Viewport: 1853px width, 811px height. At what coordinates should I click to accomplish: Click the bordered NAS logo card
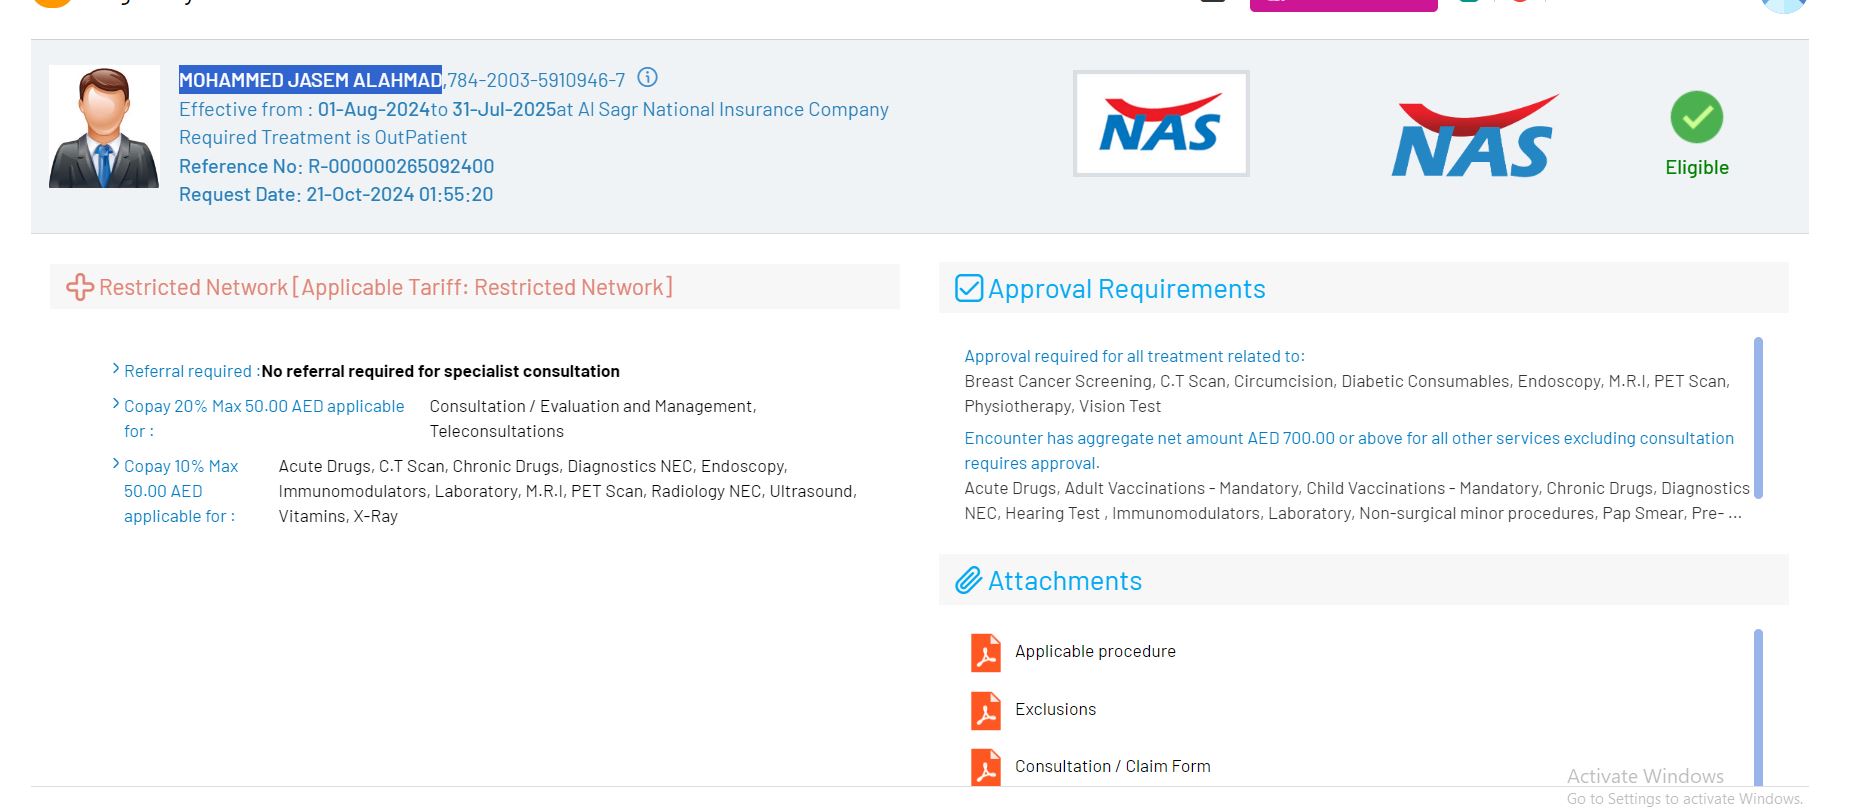[1160, 124]
